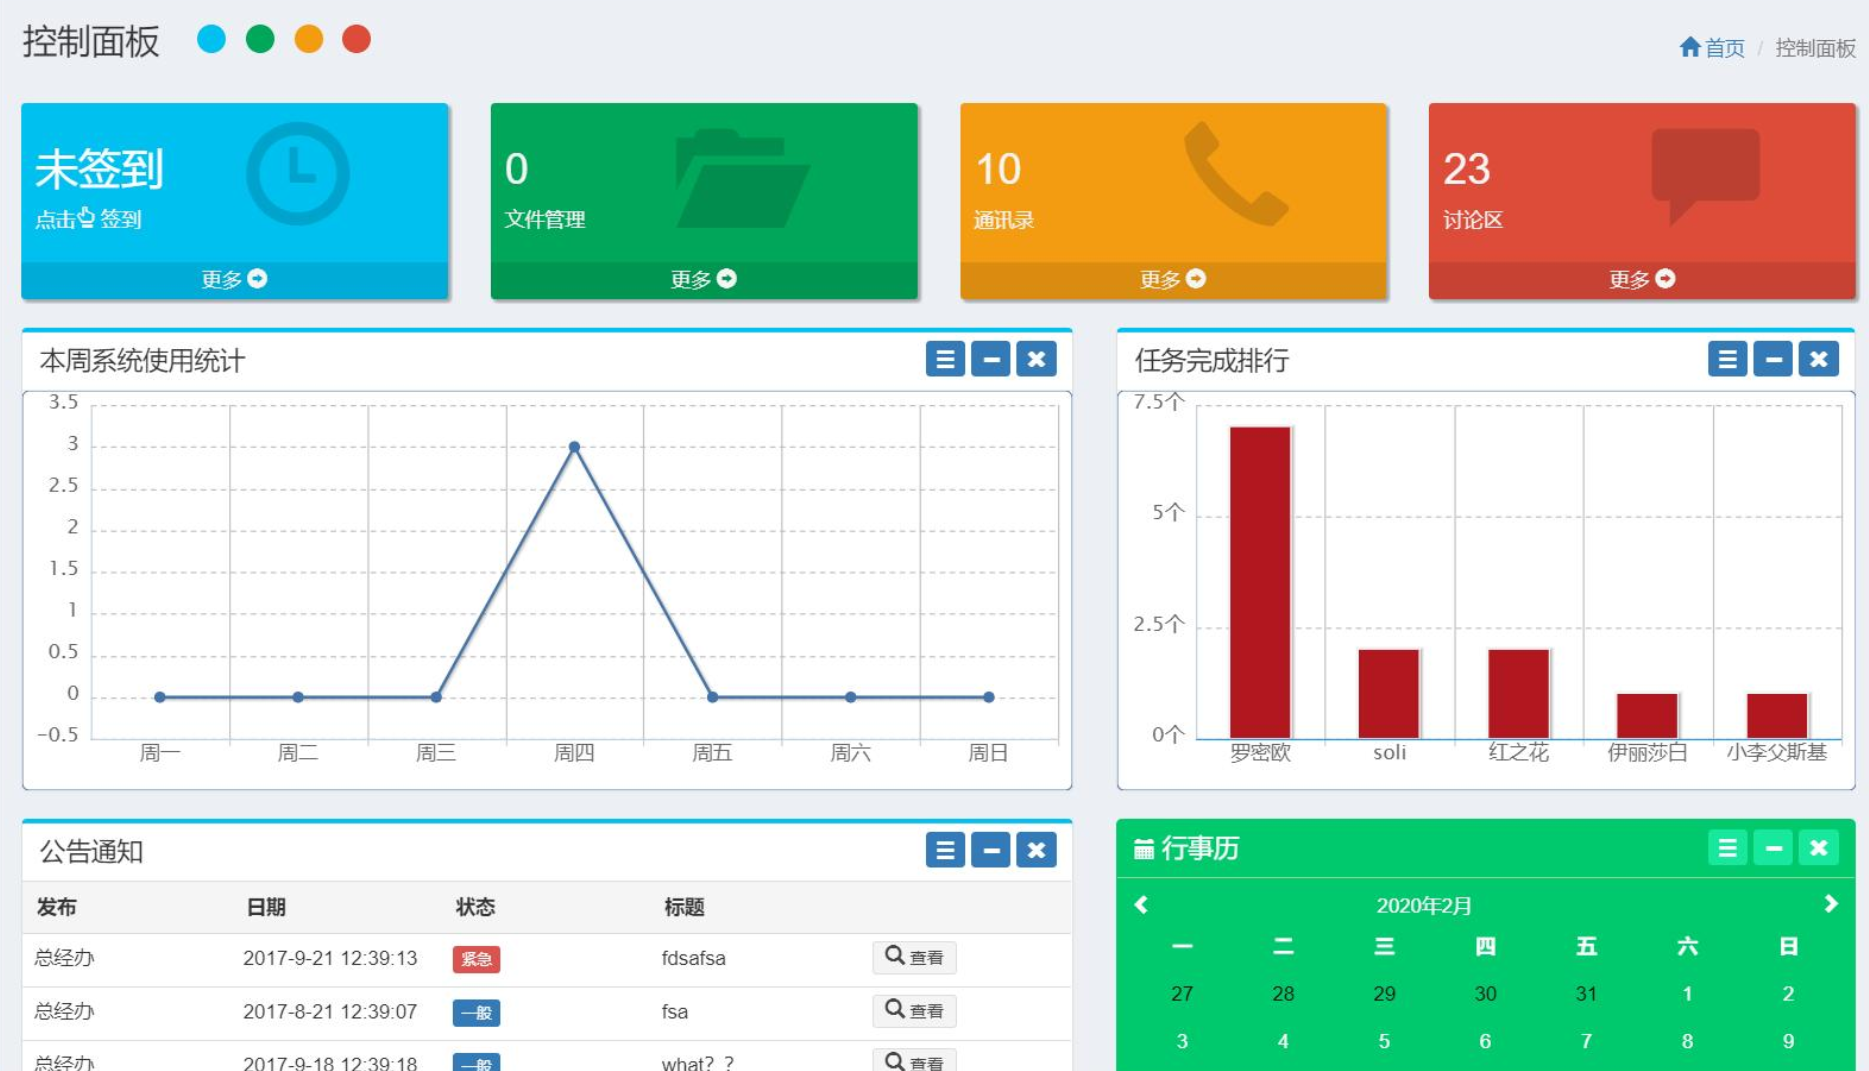The width and height of the screenshot is (1869, 1071).
Task: Select the blue theme color dot
Action: pyautogui.click(x=211, y=39)
